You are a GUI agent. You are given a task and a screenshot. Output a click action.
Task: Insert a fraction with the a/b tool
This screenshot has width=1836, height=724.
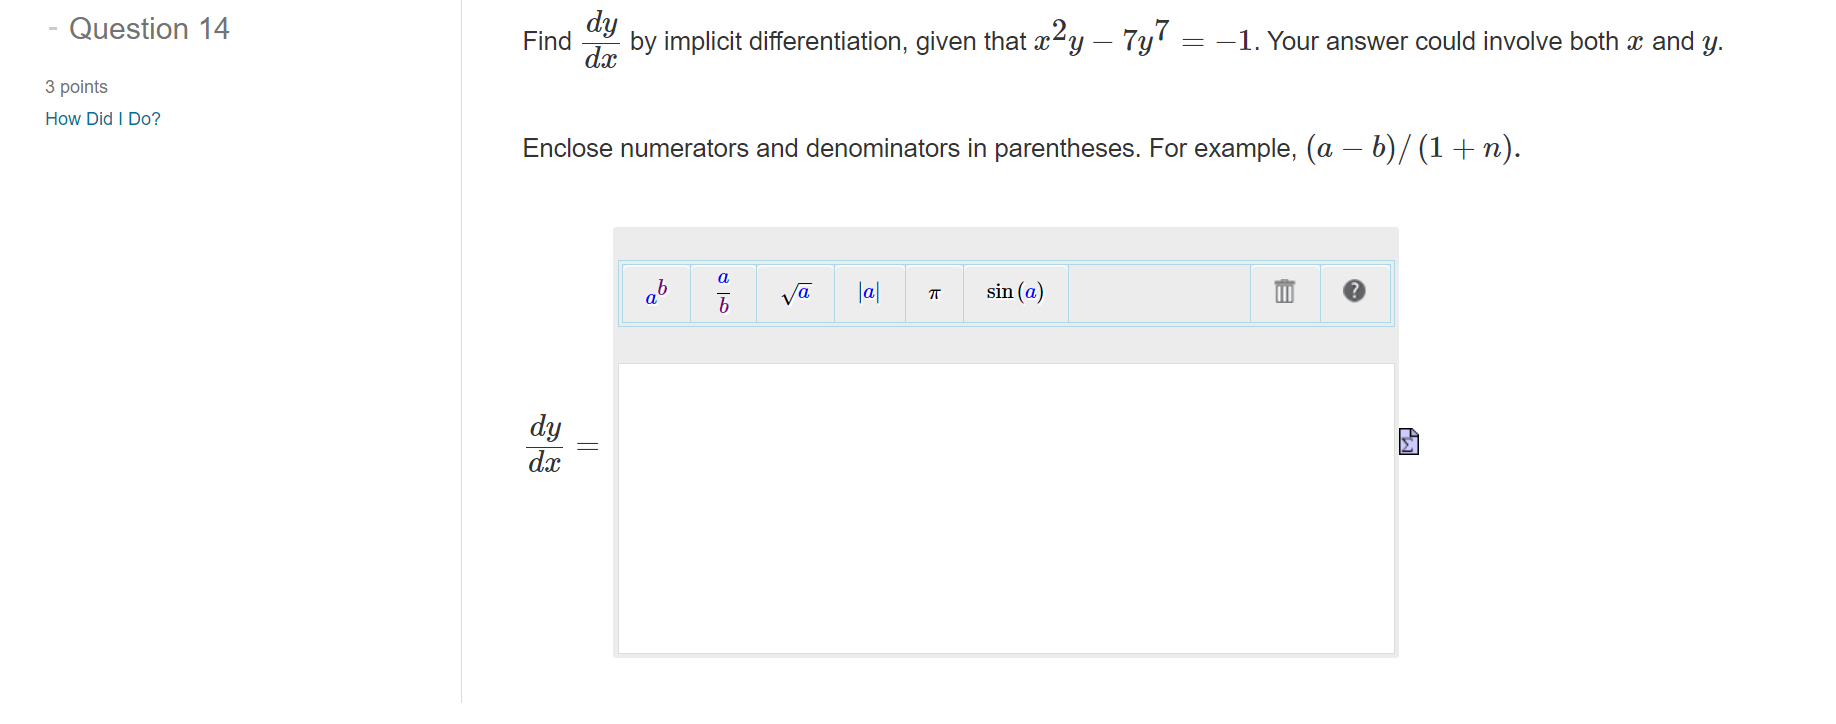coord(722,292)
